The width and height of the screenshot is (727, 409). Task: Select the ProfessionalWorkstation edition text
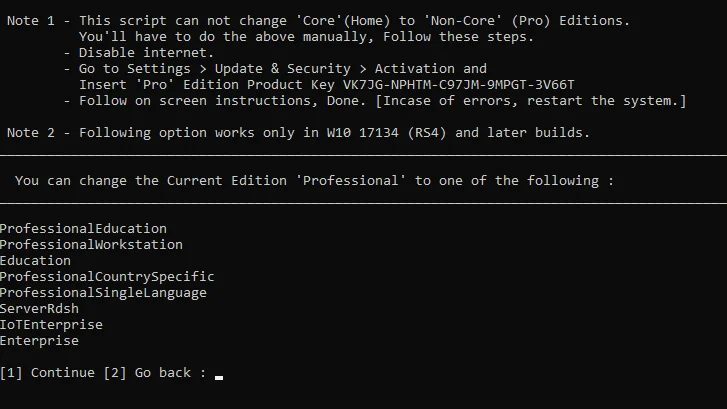tap(91, 244)
